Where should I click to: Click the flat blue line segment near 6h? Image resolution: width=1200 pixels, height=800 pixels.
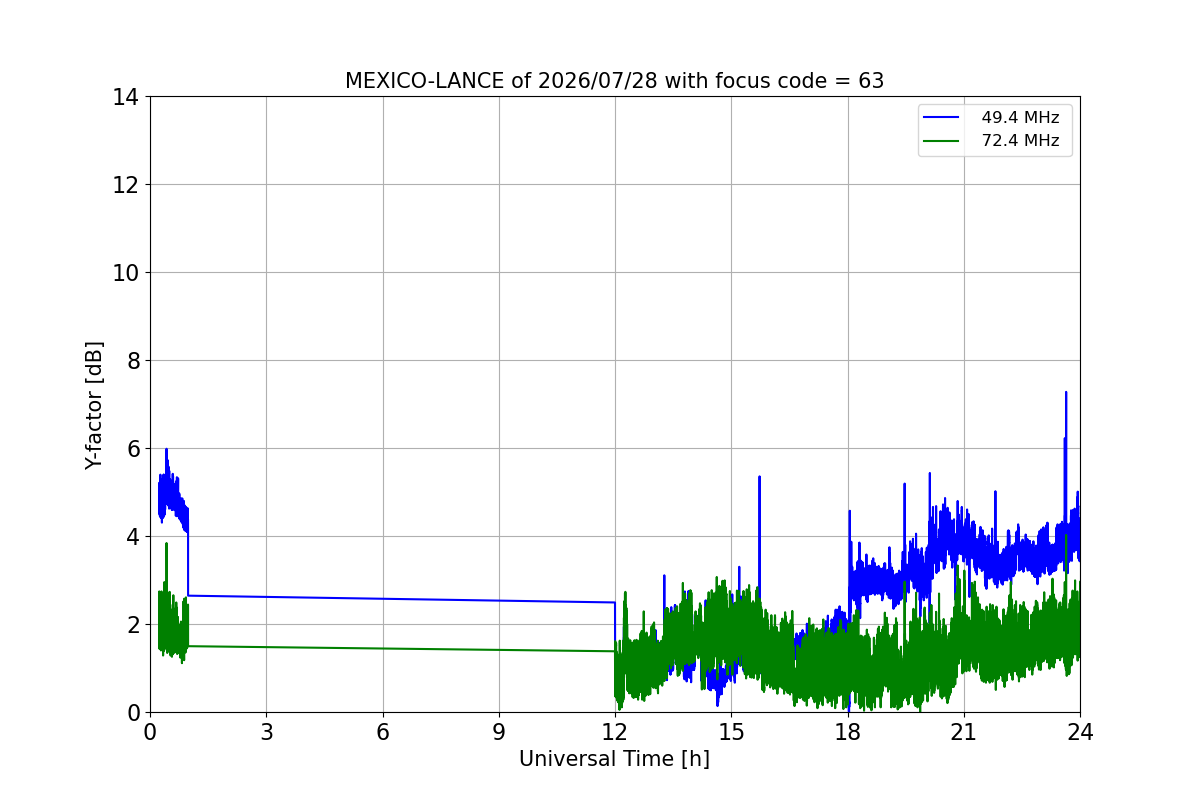click(382, 599)
